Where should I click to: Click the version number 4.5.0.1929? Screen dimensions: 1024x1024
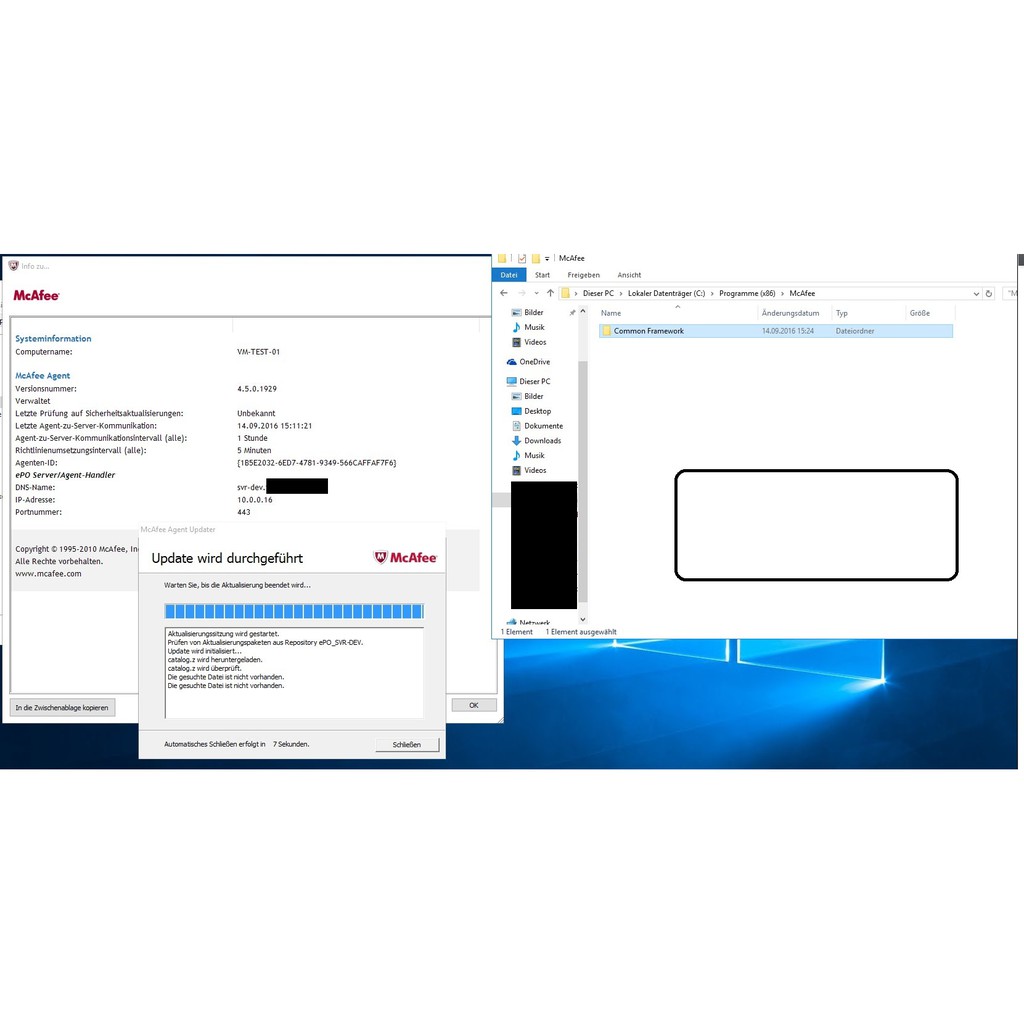click(257, 389)
